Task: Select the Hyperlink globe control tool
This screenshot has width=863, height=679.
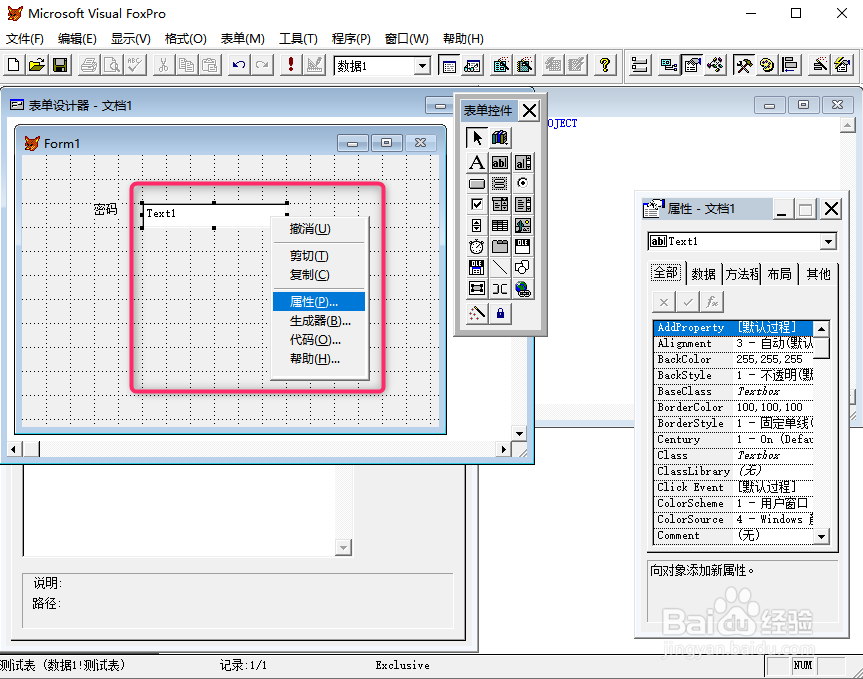Action: [523, 289]
